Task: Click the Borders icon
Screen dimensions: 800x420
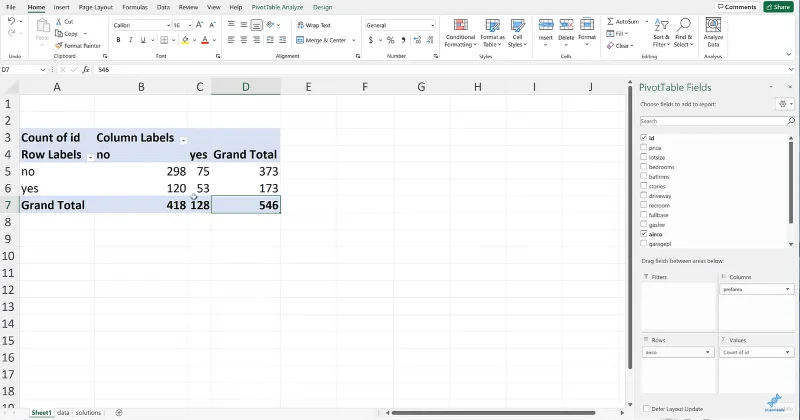Action: click(164, 40)
